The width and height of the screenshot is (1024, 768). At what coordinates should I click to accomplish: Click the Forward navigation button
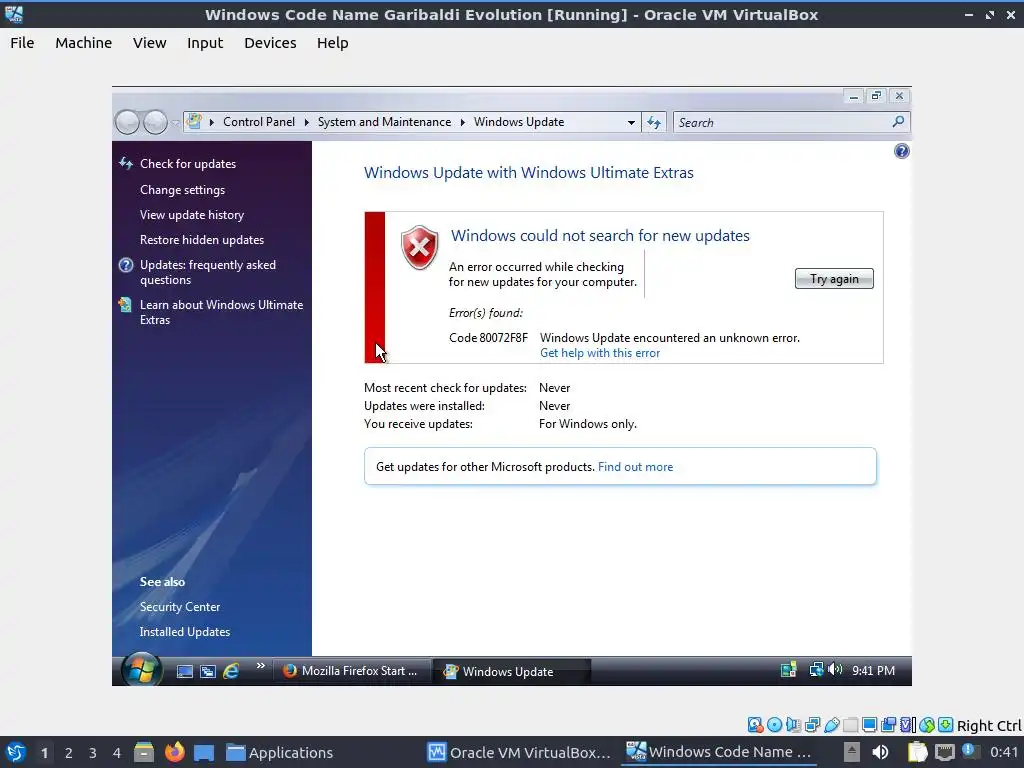pos(155,122)
